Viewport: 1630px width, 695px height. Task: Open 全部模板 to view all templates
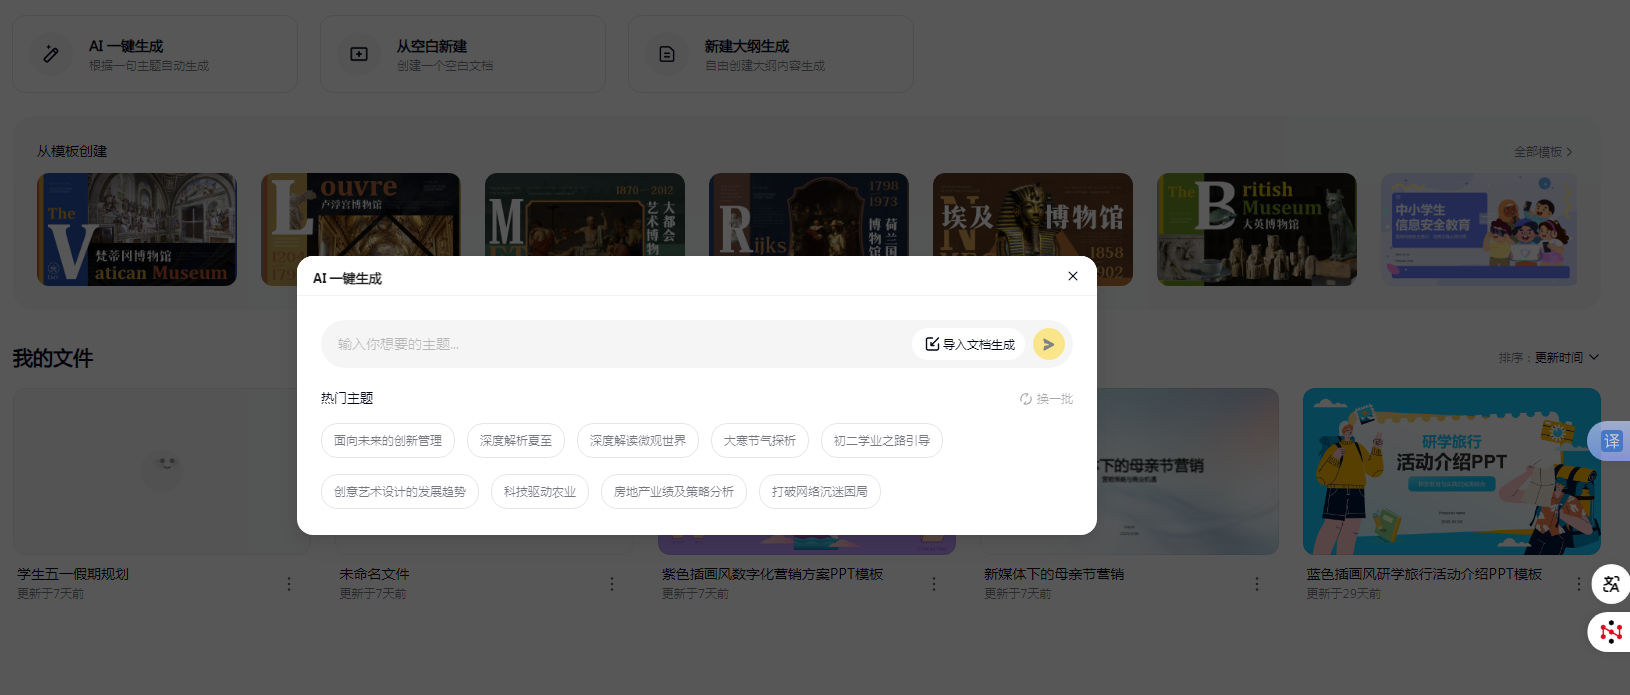[1542, 152]
